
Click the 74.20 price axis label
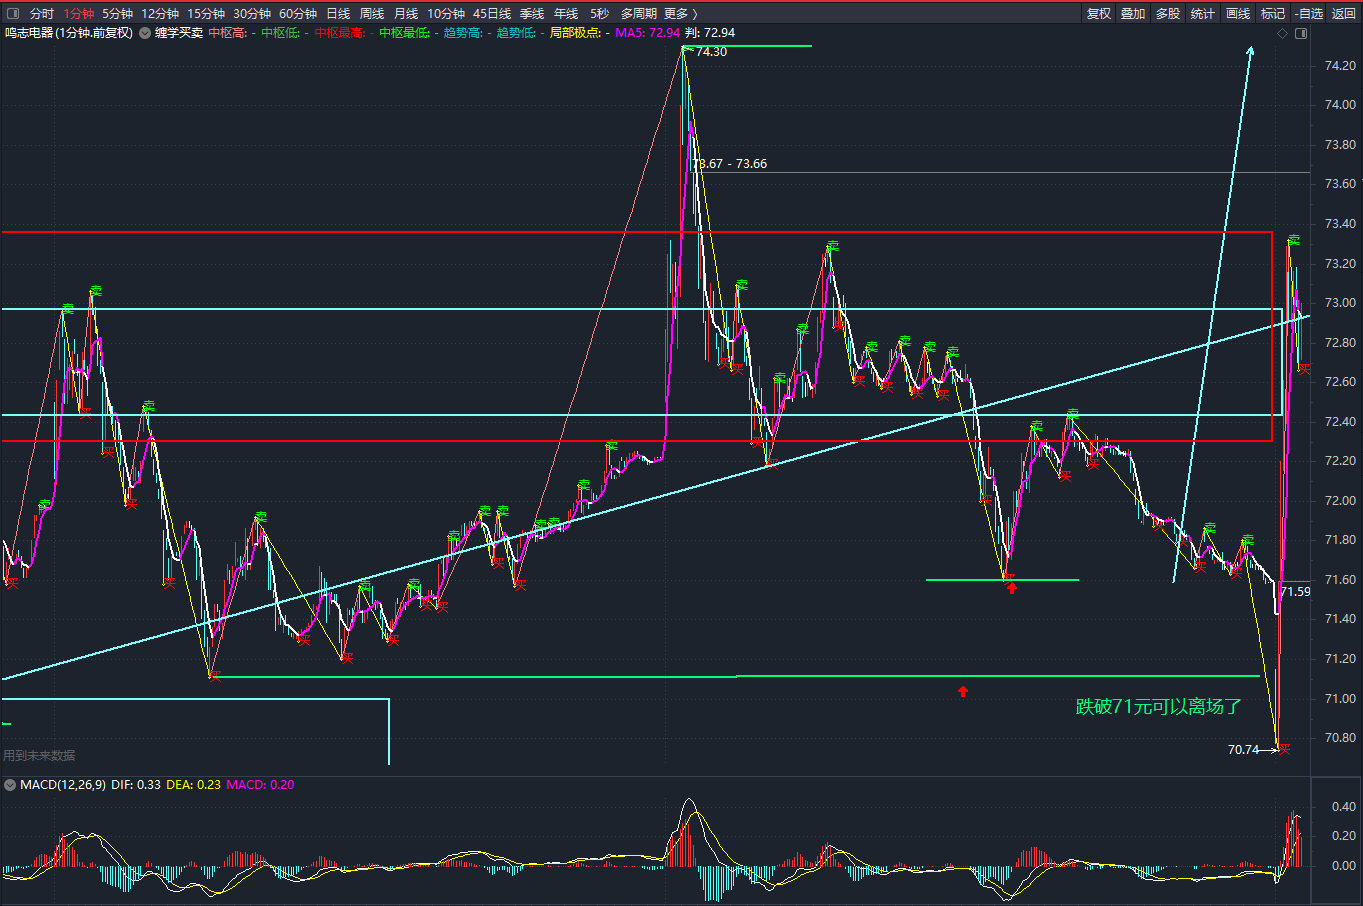coord(1340,66)
